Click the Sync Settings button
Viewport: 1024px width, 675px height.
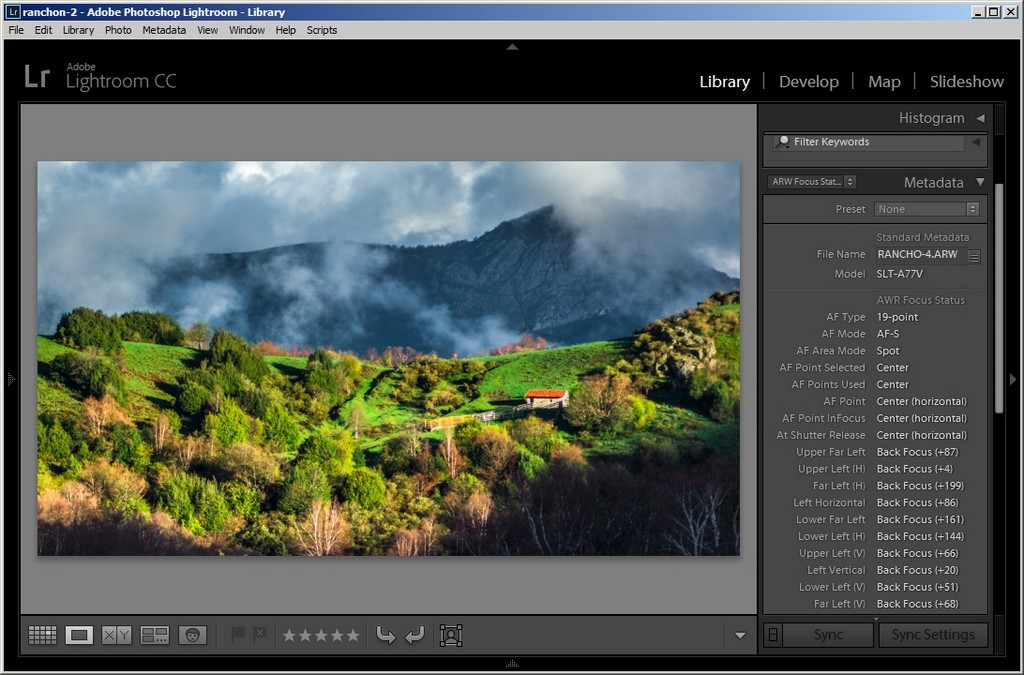(x=933, y=635)
